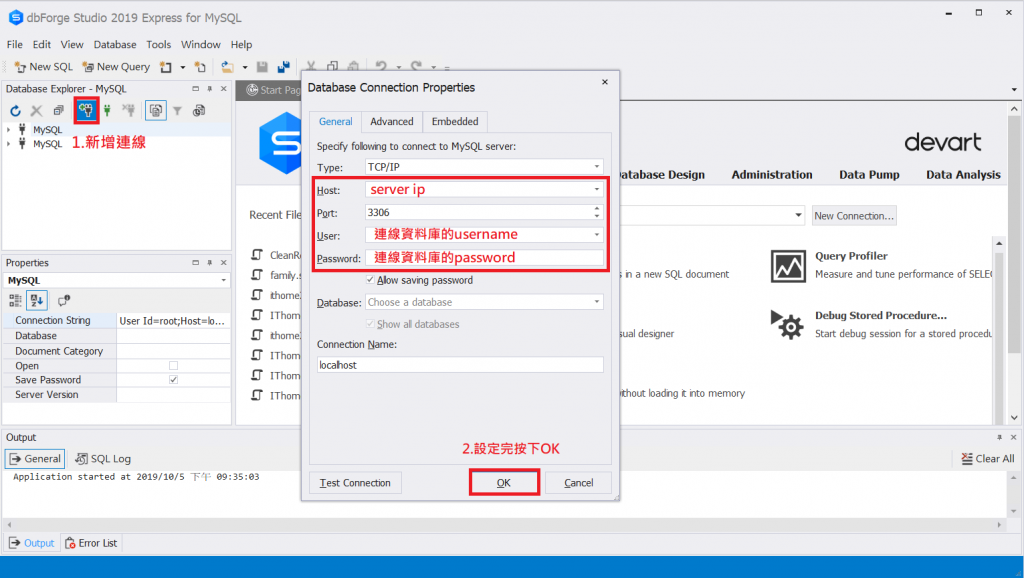This screenshot has width=1024, height=578.
Task: Toggle the Open property checkbox
Action: (173, 366)
